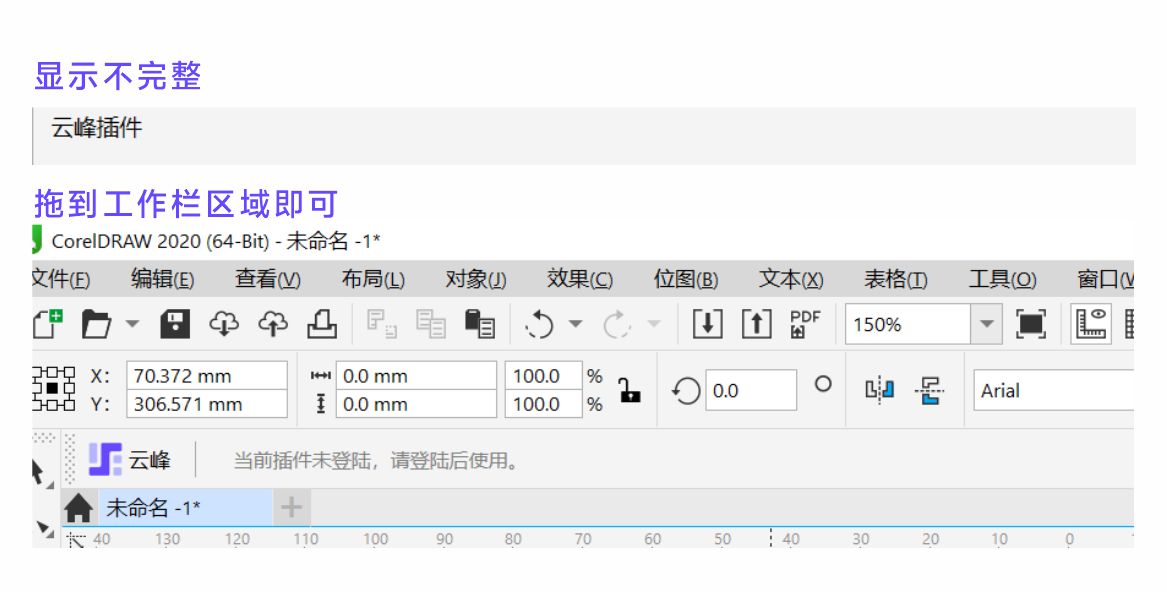Open the 工具(O) menu

[1002, 279]
